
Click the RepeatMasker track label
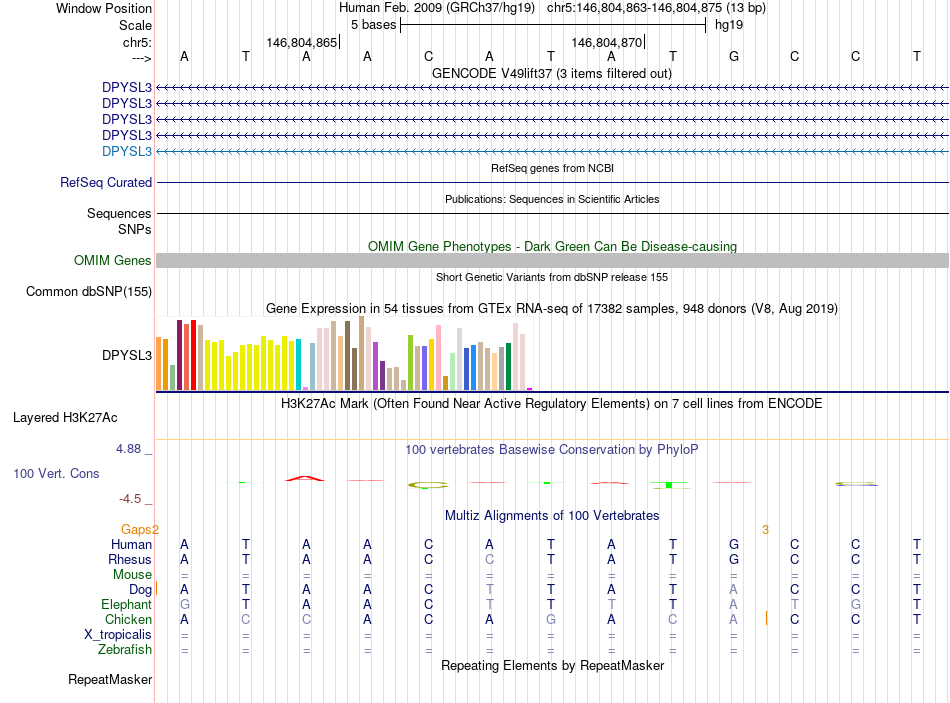pos(110,680)
